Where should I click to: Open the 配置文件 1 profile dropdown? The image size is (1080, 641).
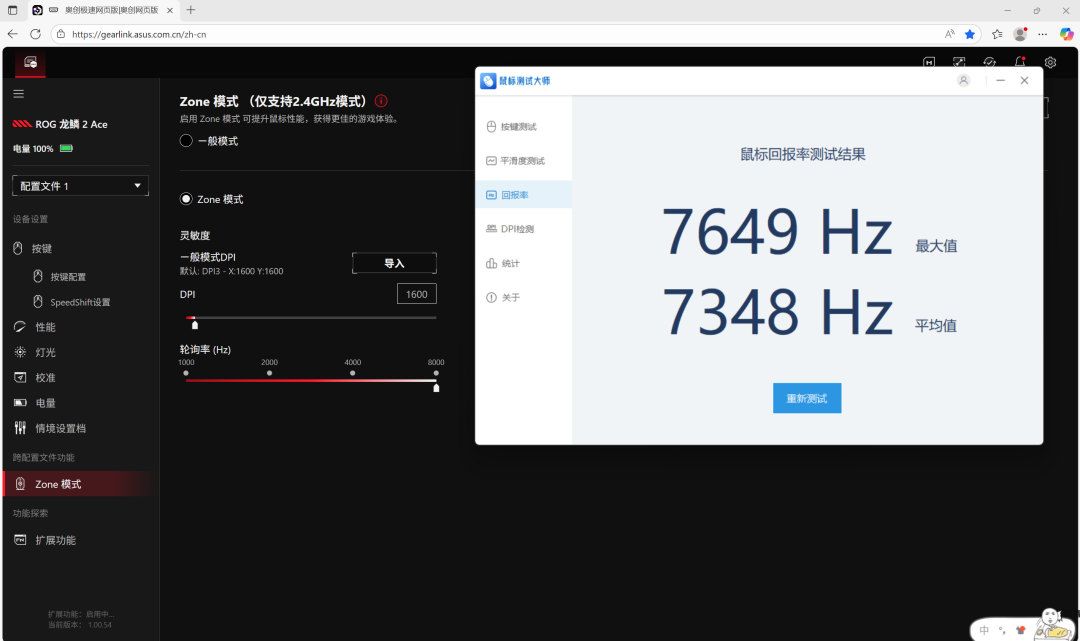coord(81,186)
